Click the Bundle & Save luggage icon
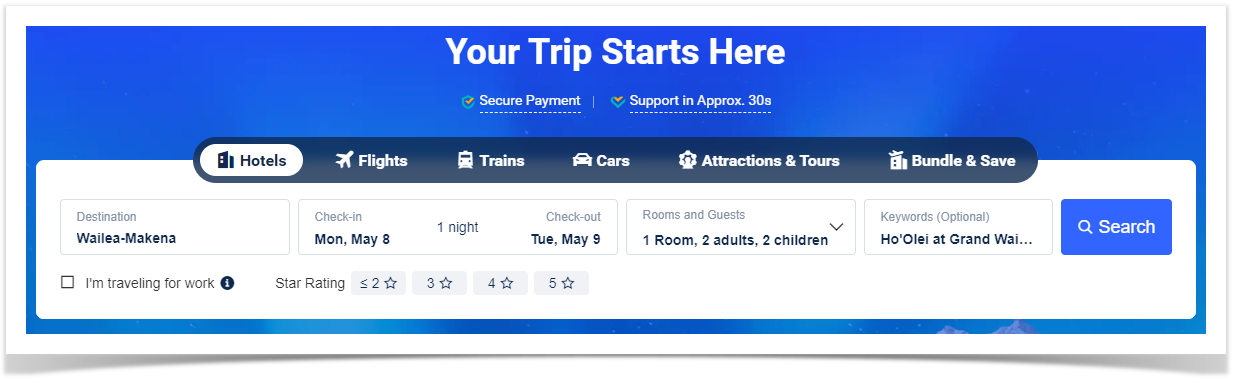This screenshot has height=383, width=1240. [897, 160]
